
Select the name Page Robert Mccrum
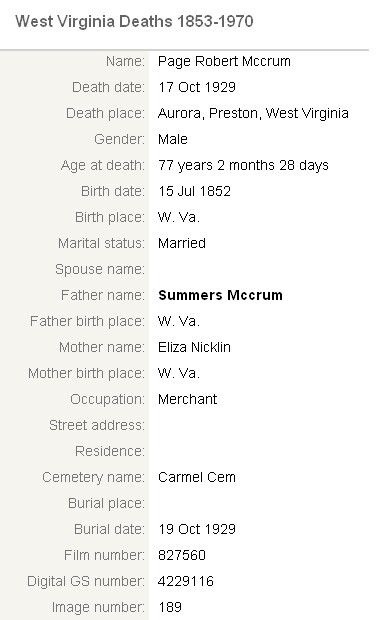(224, 62)
